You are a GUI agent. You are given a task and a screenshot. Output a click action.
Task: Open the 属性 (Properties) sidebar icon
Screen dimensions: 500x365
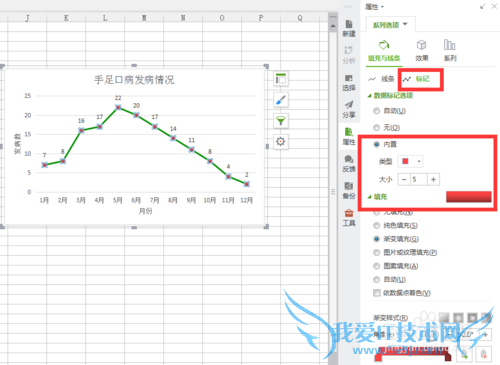tap(349, 137)
